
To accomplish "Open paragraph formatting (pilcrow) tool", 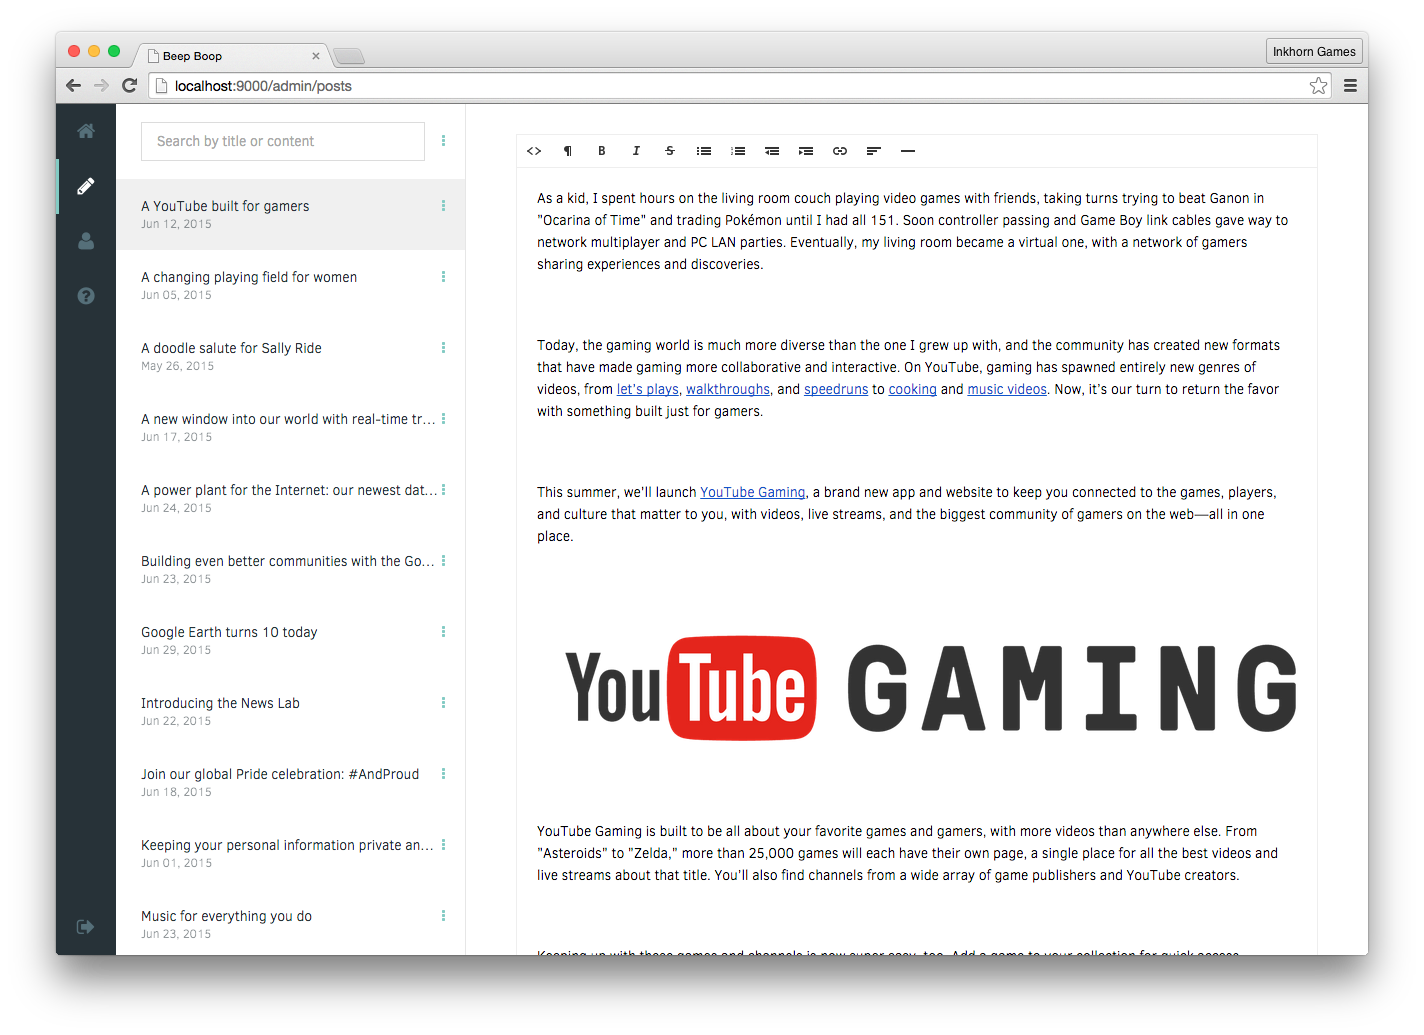I will pos(568,151).
